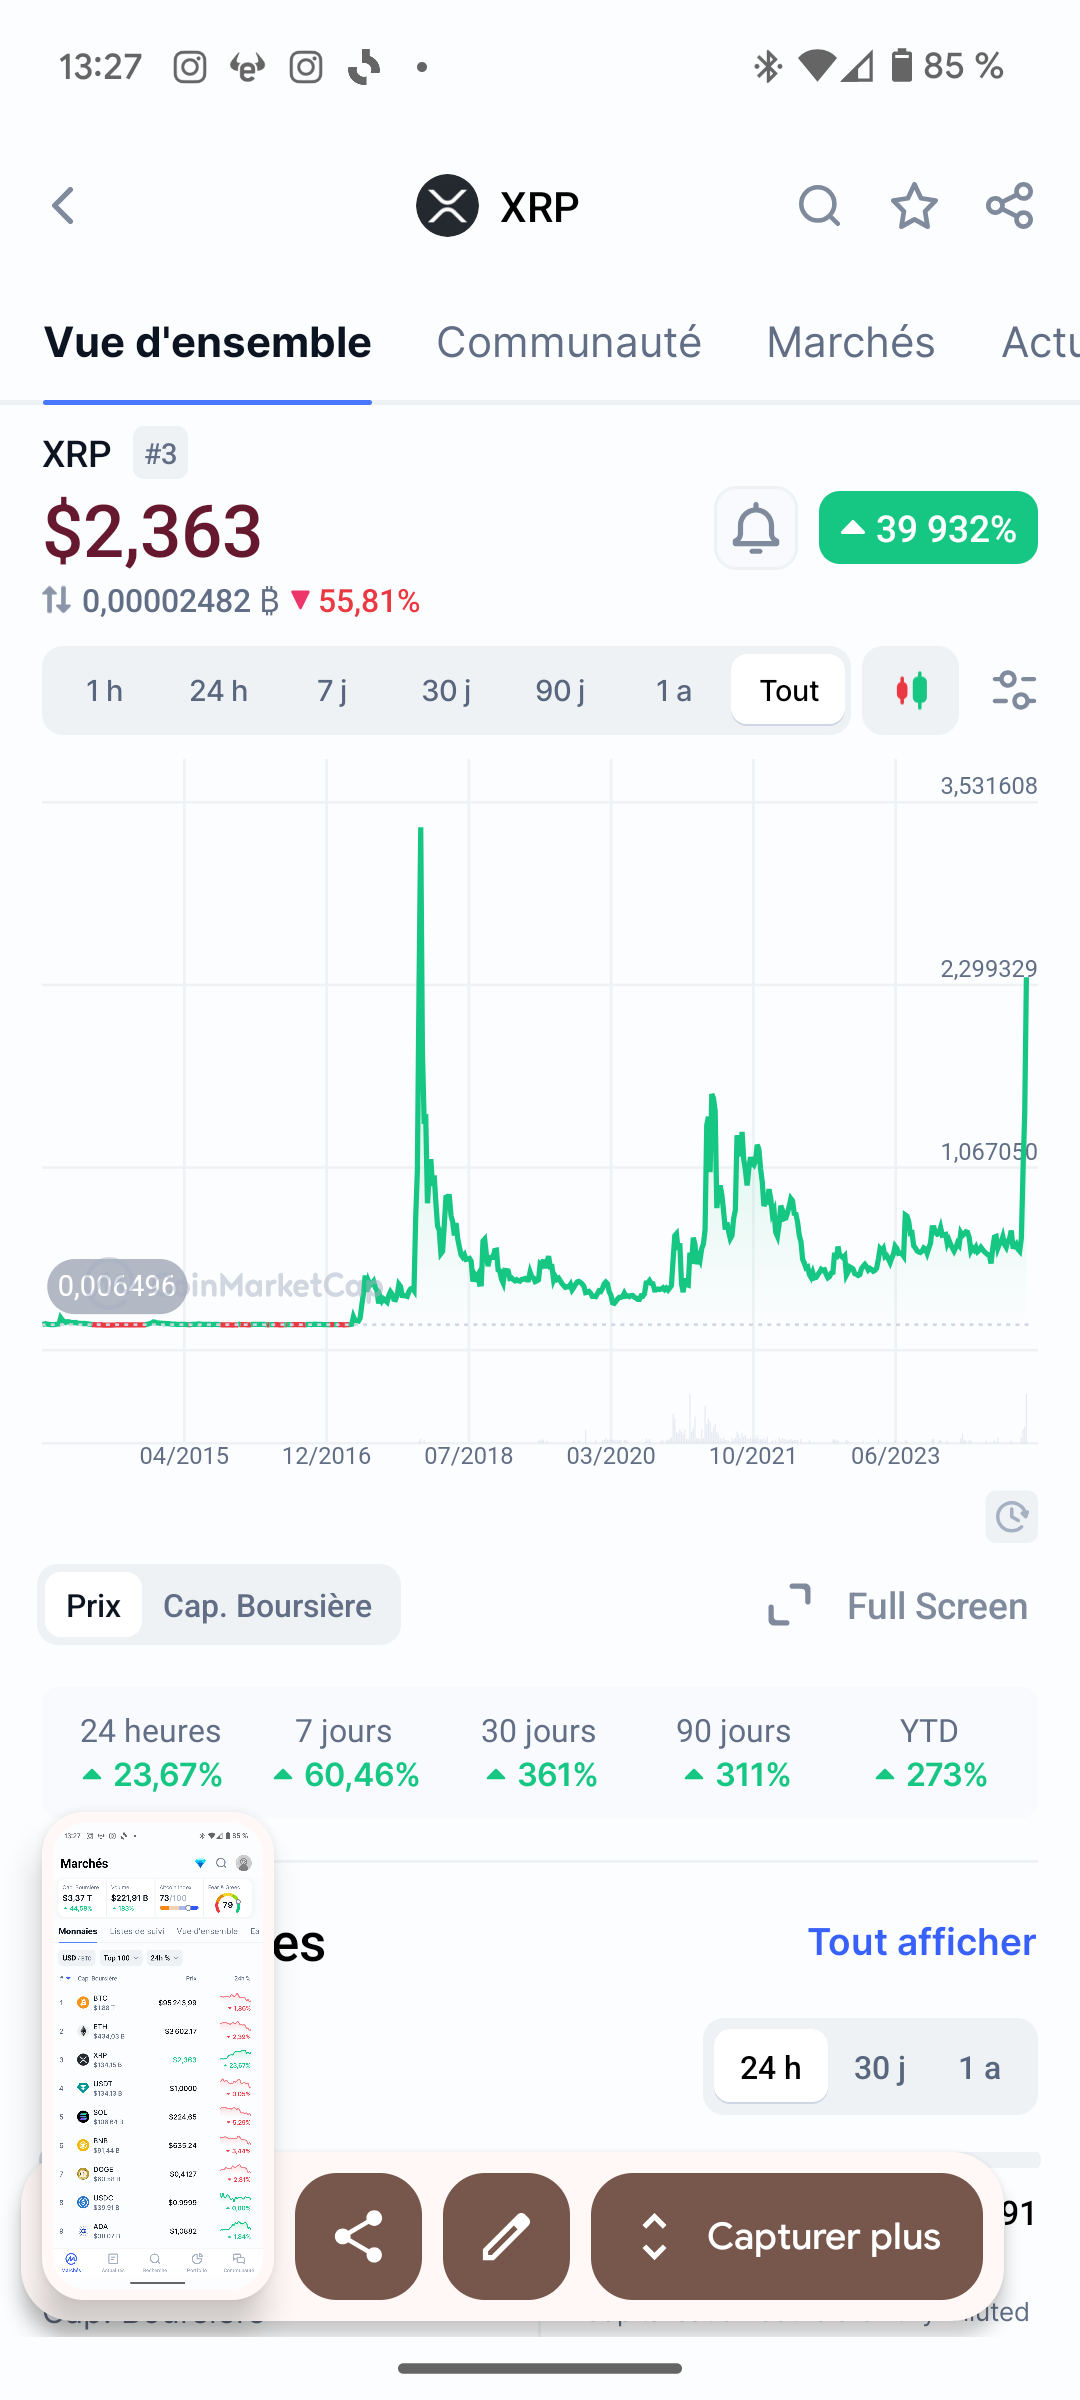Viewport: 1080px width, 2400px height.
Task: Switch to candlestick chart view
Action: click(x=910, y=691)
